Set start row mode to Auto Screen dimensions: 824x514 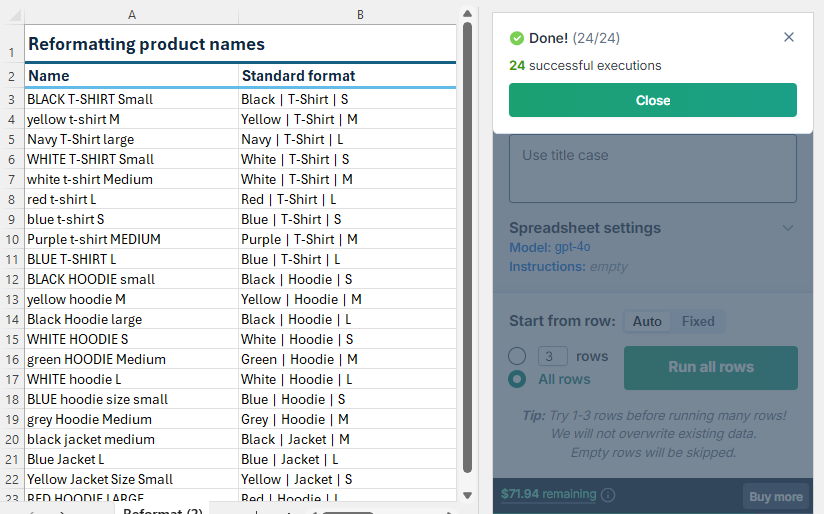tap(647, 322)
